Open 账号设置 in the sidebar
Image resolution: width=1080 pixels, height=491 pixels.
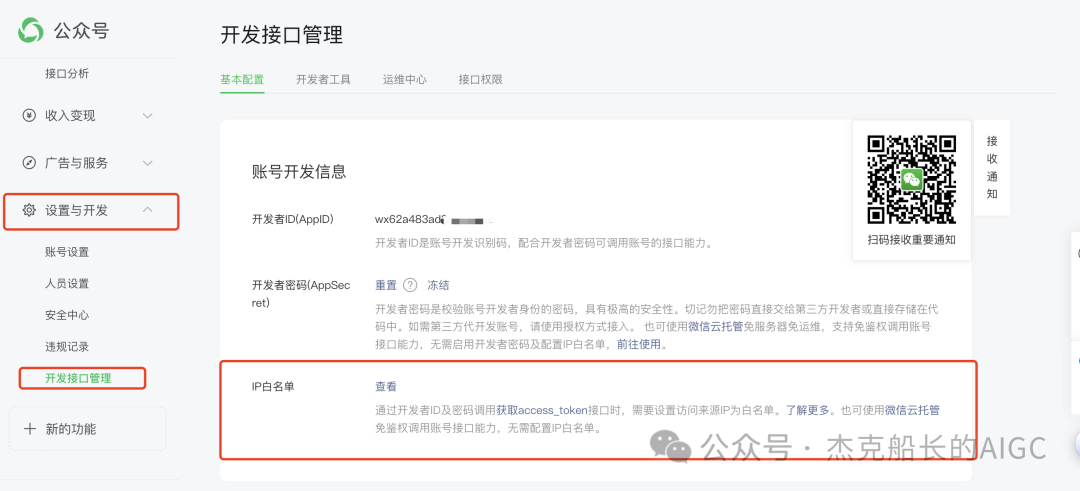67,252
